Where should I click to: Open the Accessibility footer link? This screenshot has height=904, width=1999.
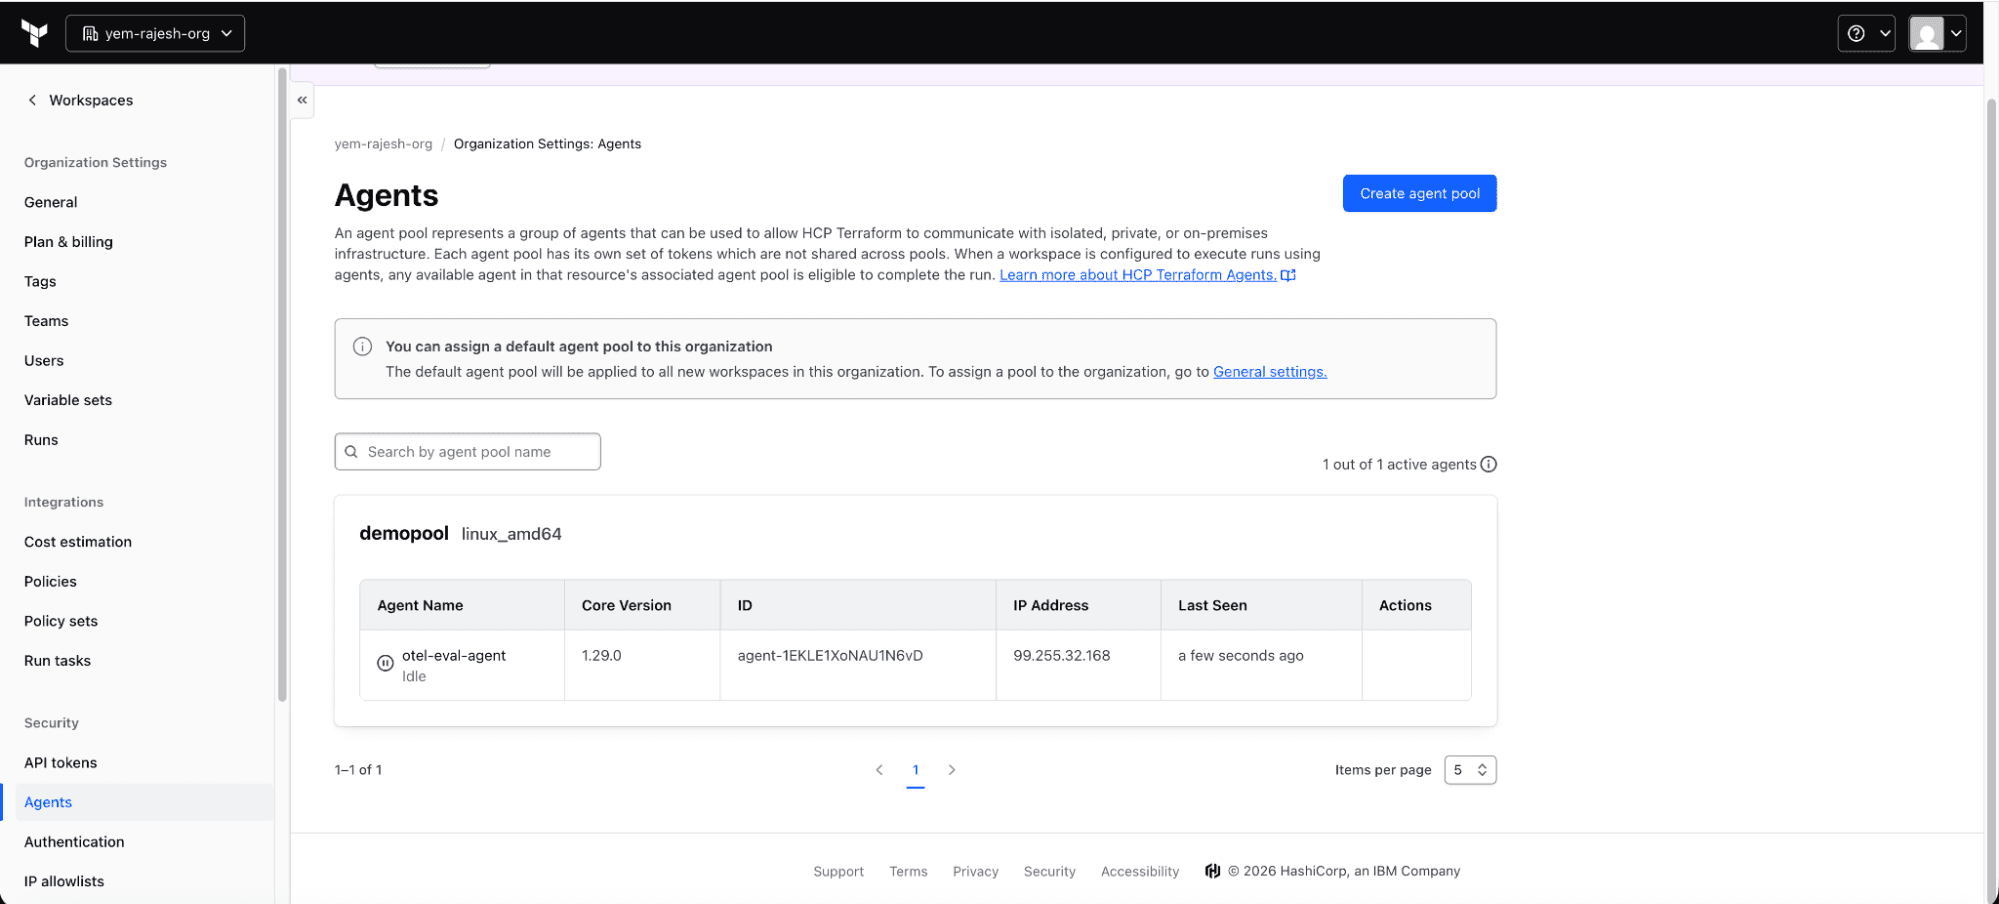[x=1140, y=872]
